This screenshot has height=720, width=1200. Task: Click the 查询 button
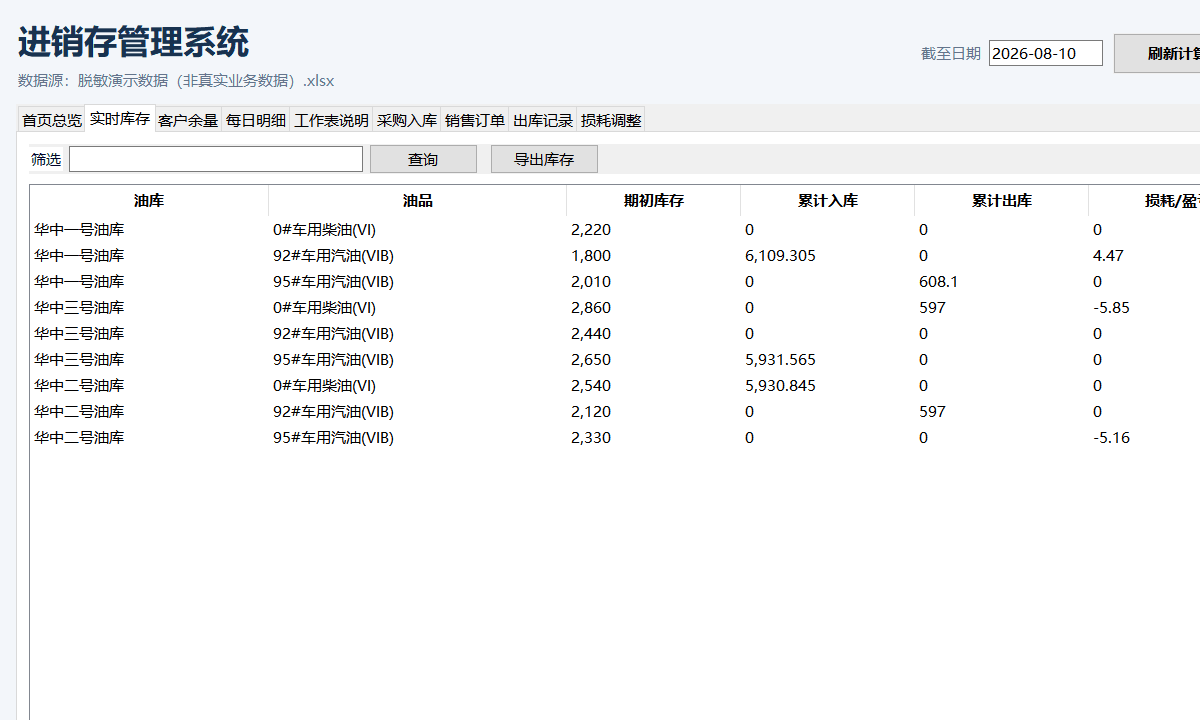tap(423, 159)
